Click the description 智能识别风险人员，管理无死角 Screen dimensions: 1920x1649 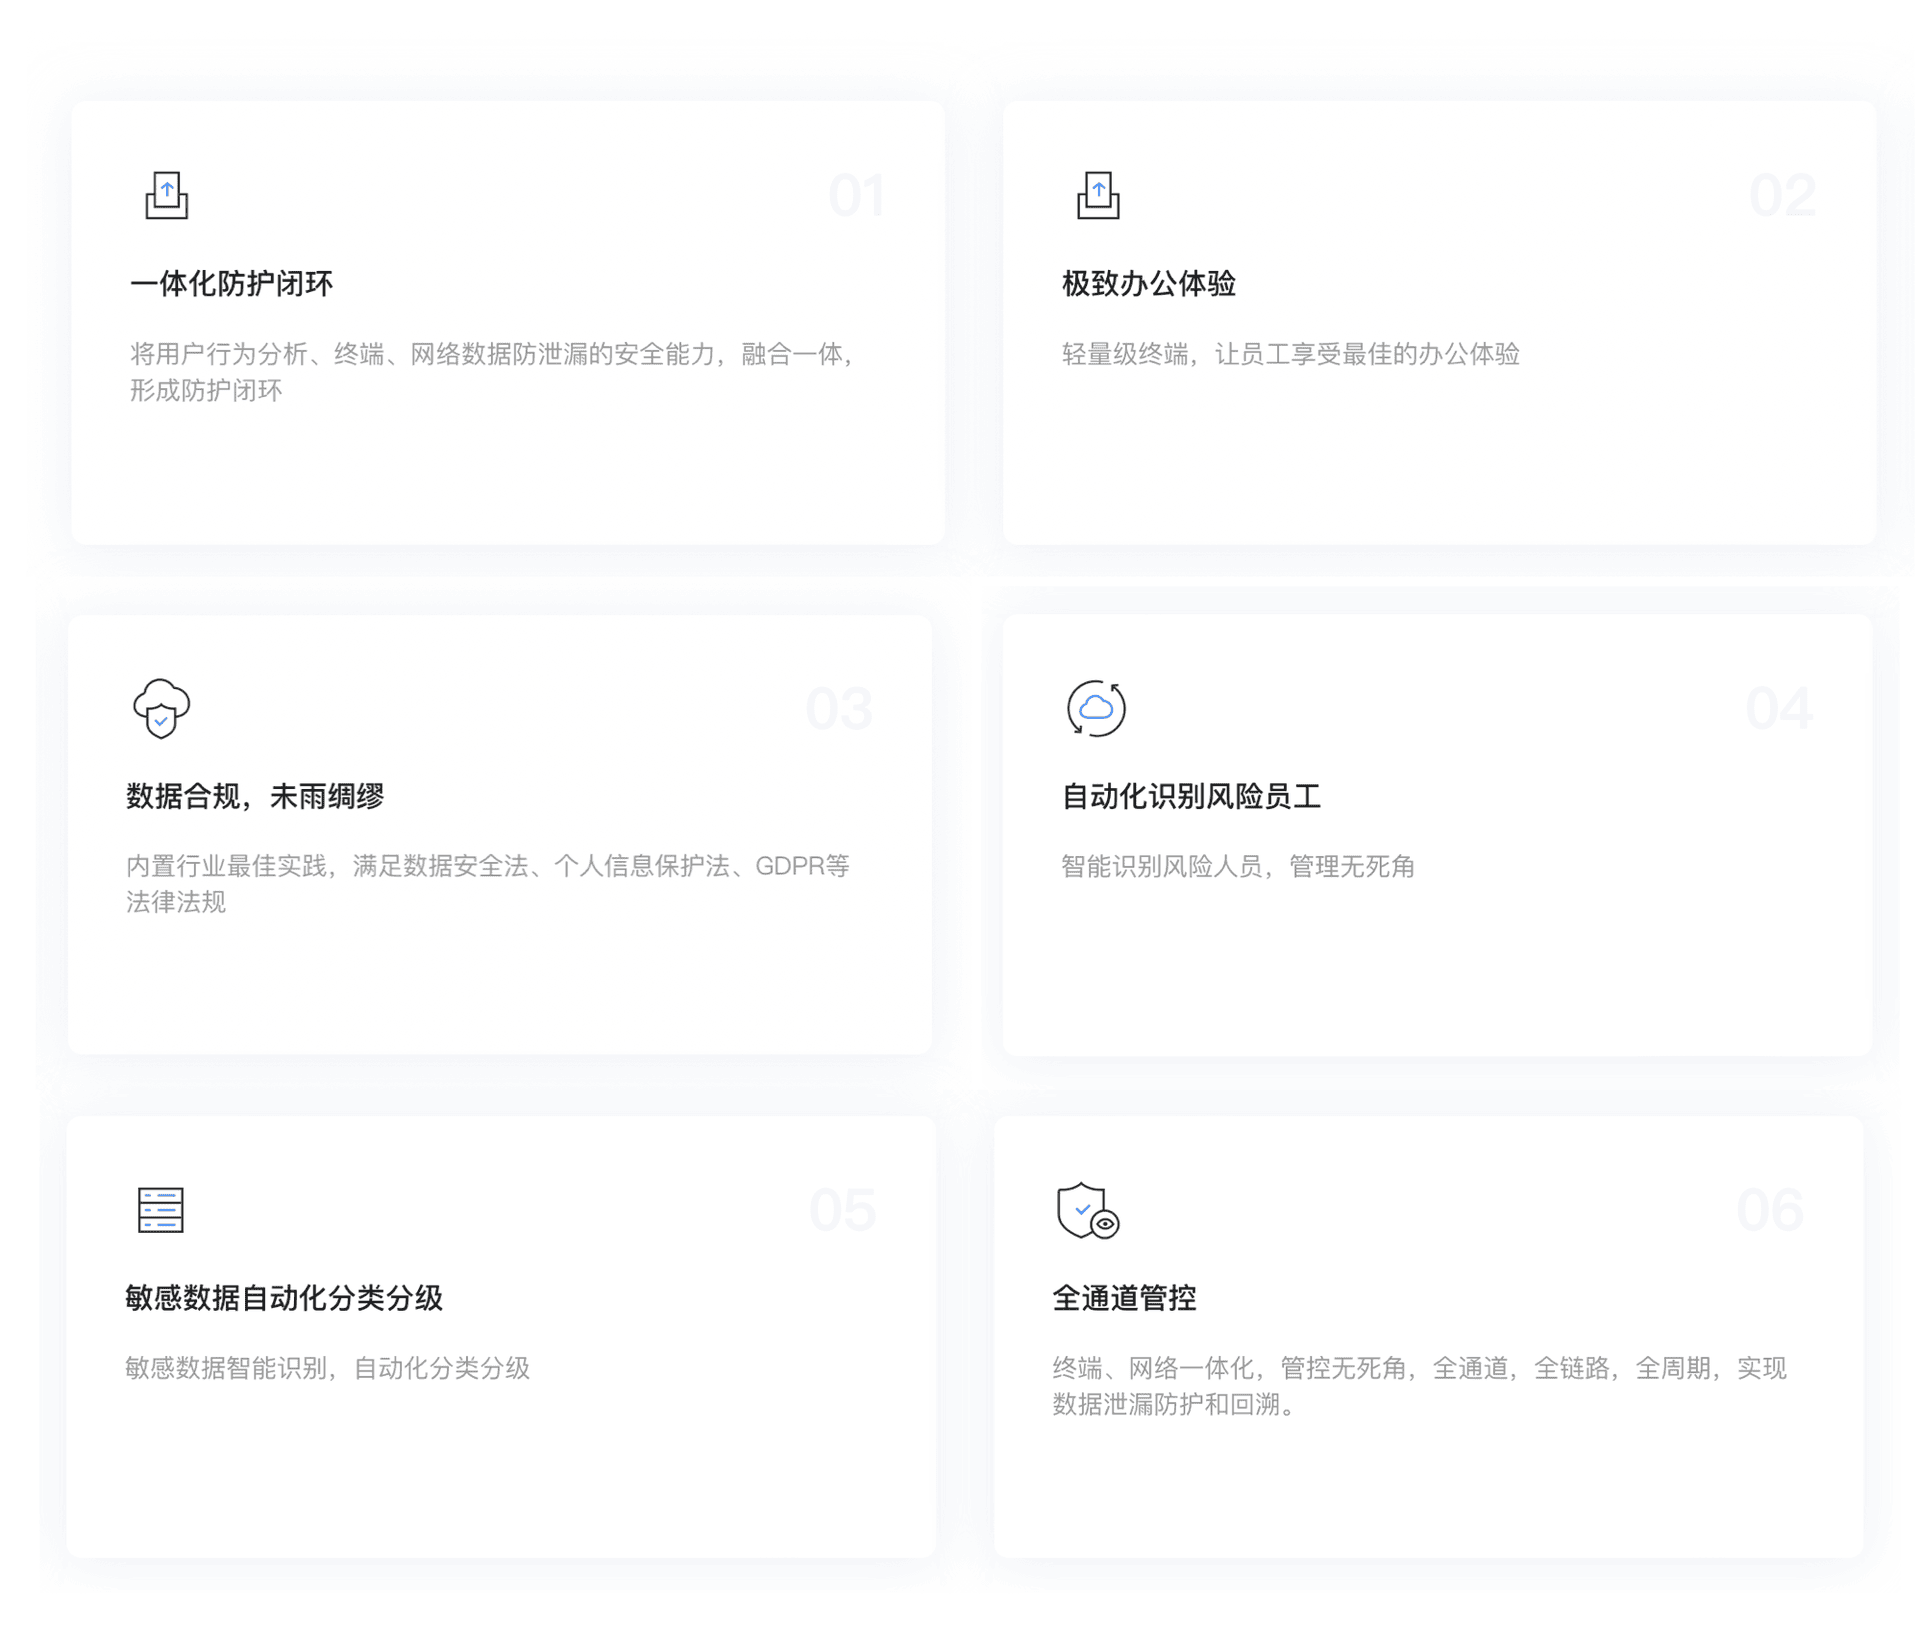coord(1237,866)
